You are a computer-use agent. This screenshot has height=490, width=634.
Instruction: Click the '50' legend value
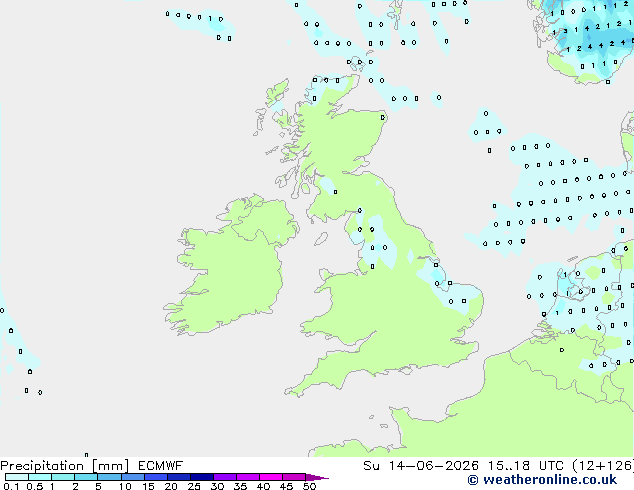point(309,486)
